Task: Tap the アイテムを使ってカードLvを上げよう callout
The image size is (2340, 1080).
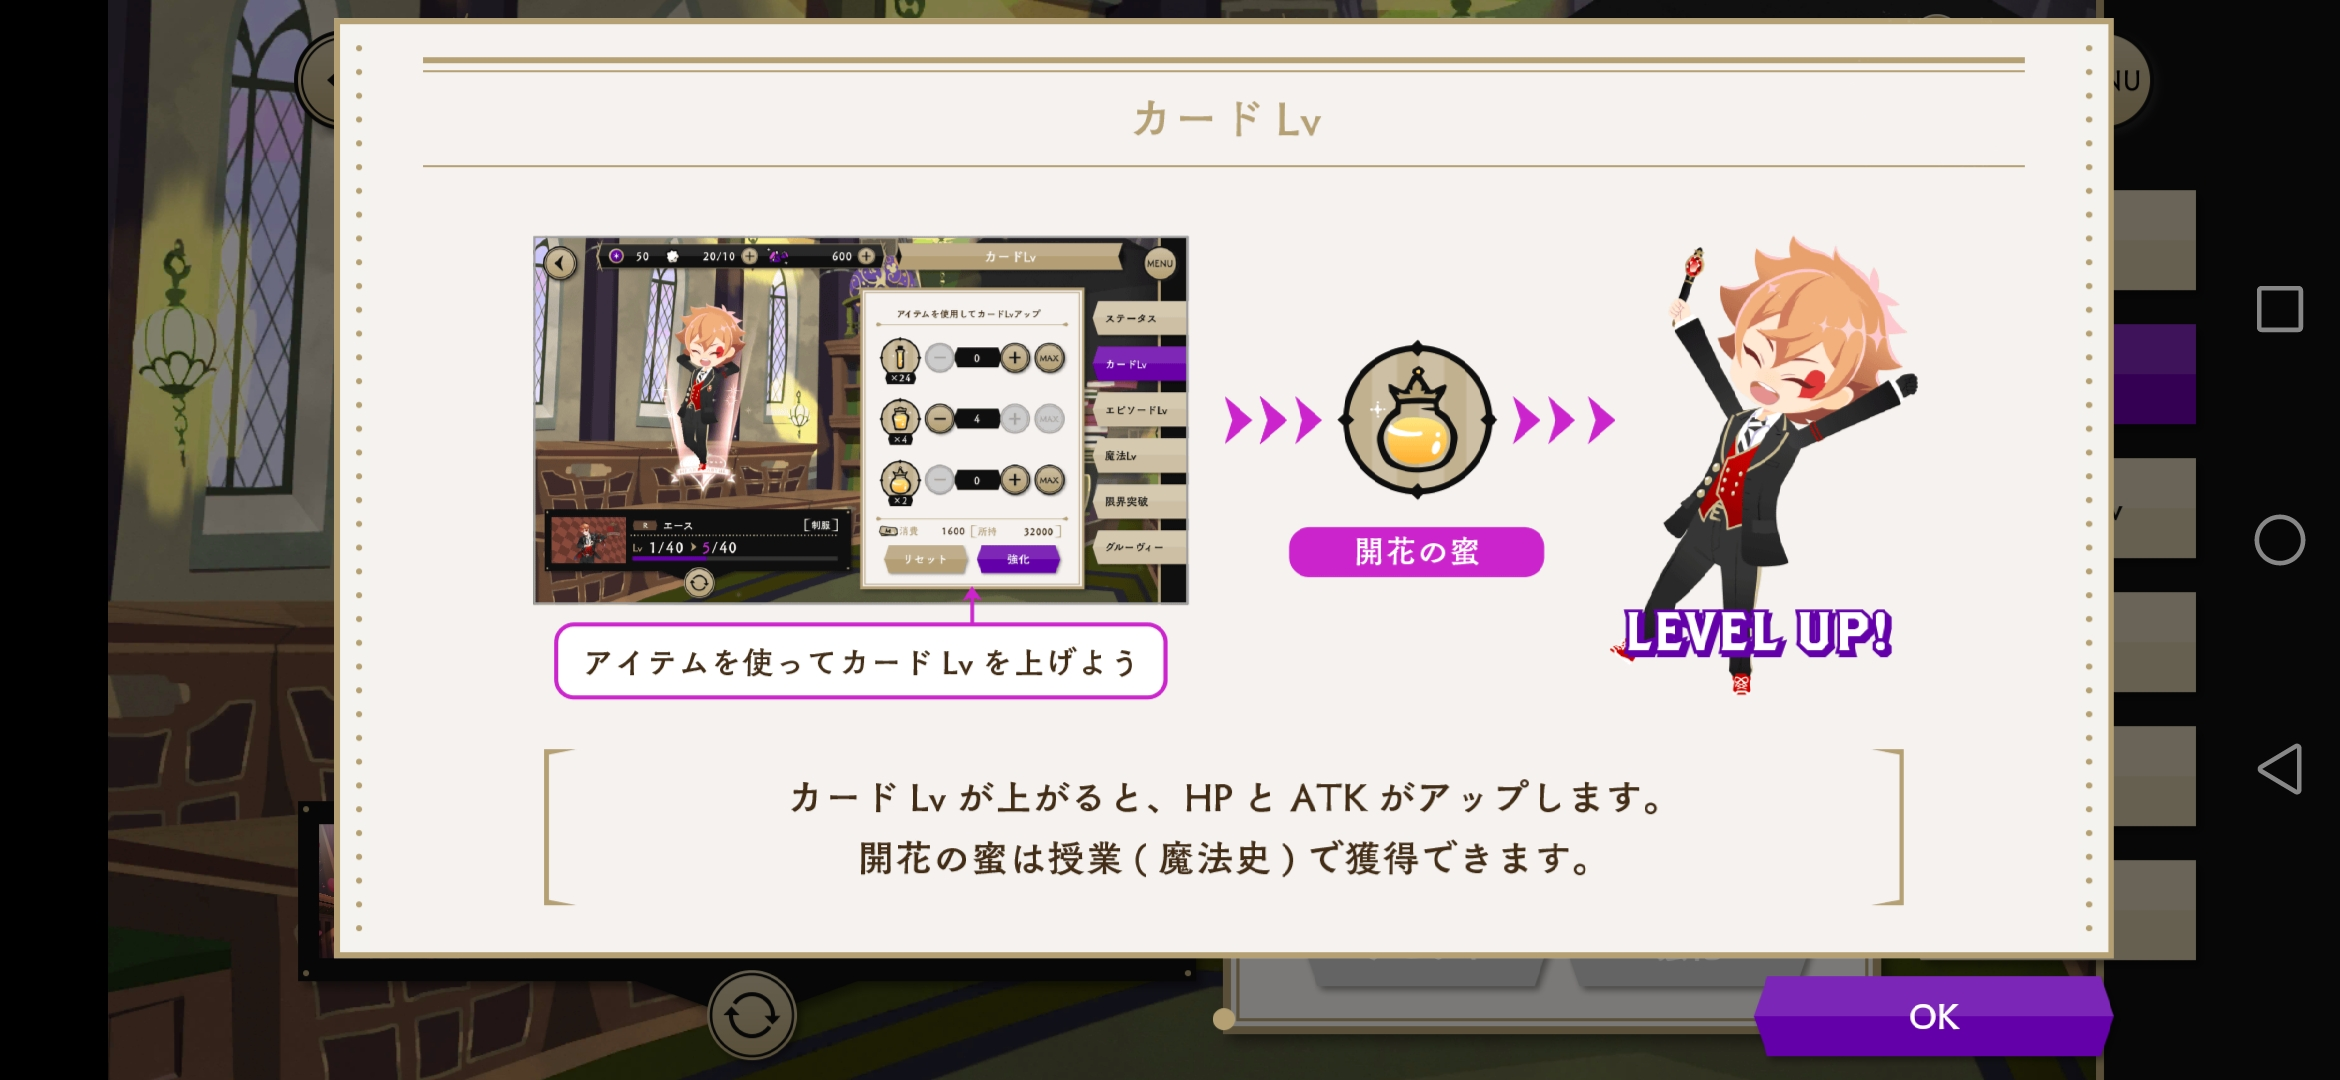Action: pyautogui.click(x=861, y=661)
